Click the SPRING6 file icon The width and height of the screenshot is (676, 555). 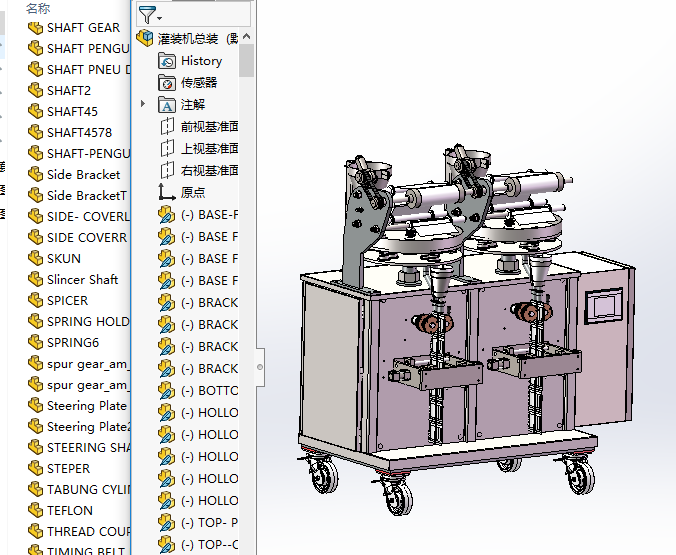35,342
